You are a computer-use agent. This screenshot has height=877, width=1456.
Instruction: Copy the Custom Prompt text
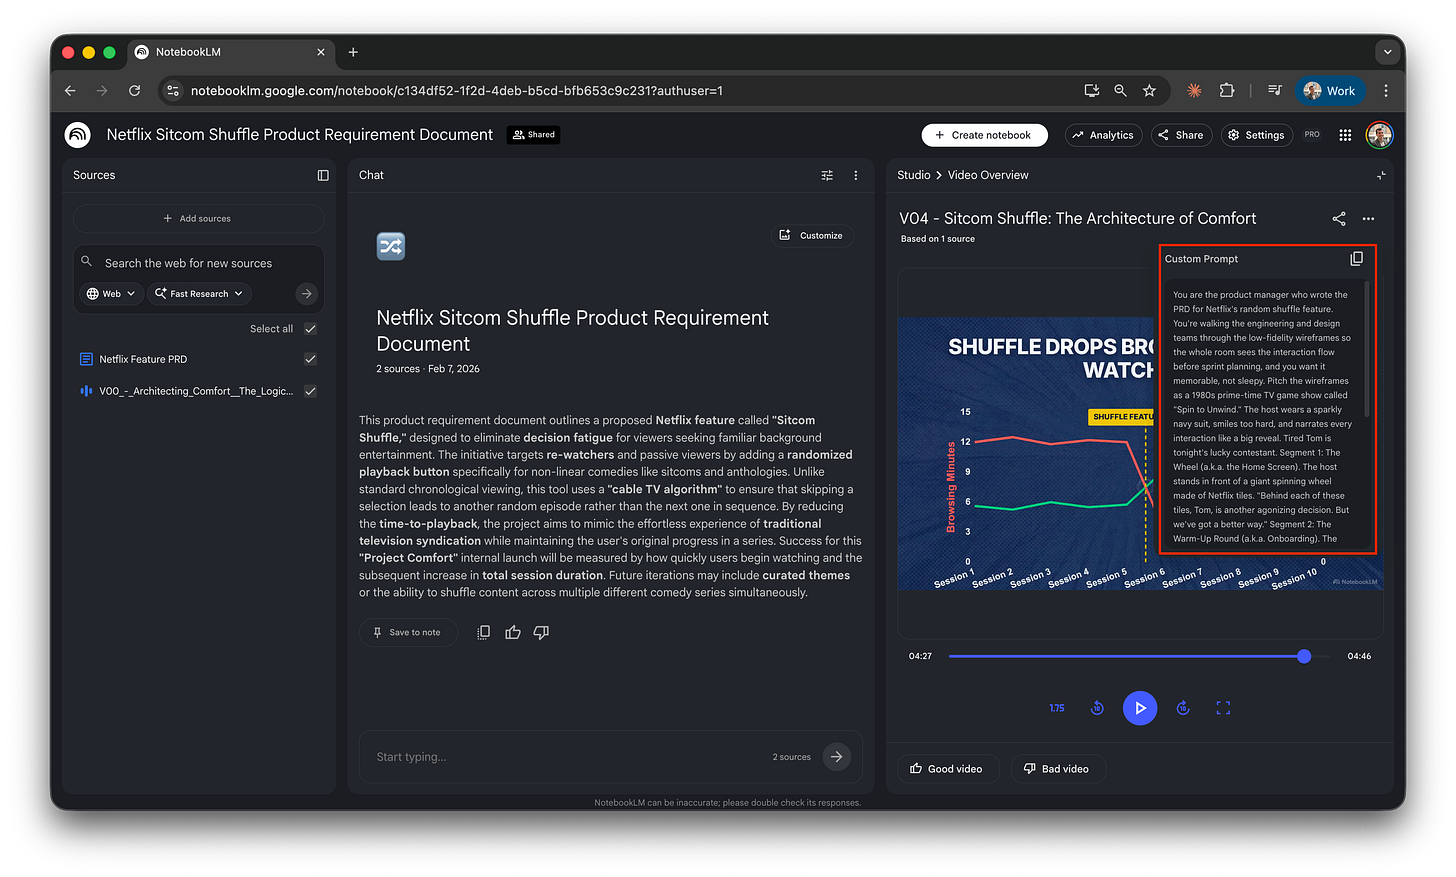click(1356, 259)
